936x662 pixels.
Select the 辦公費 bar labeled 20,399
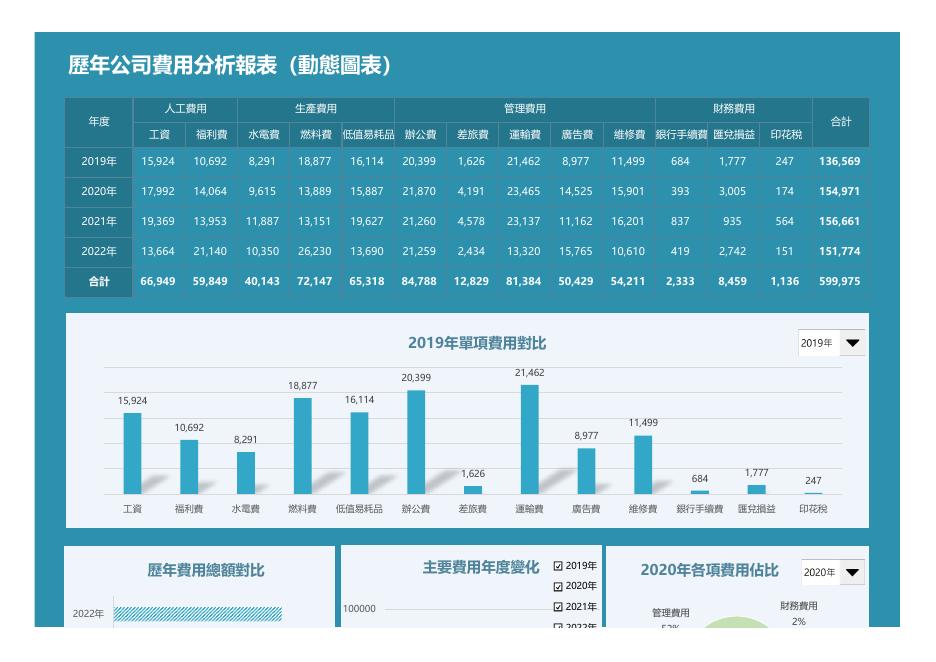pyautogui.click(x=416, y=442)
